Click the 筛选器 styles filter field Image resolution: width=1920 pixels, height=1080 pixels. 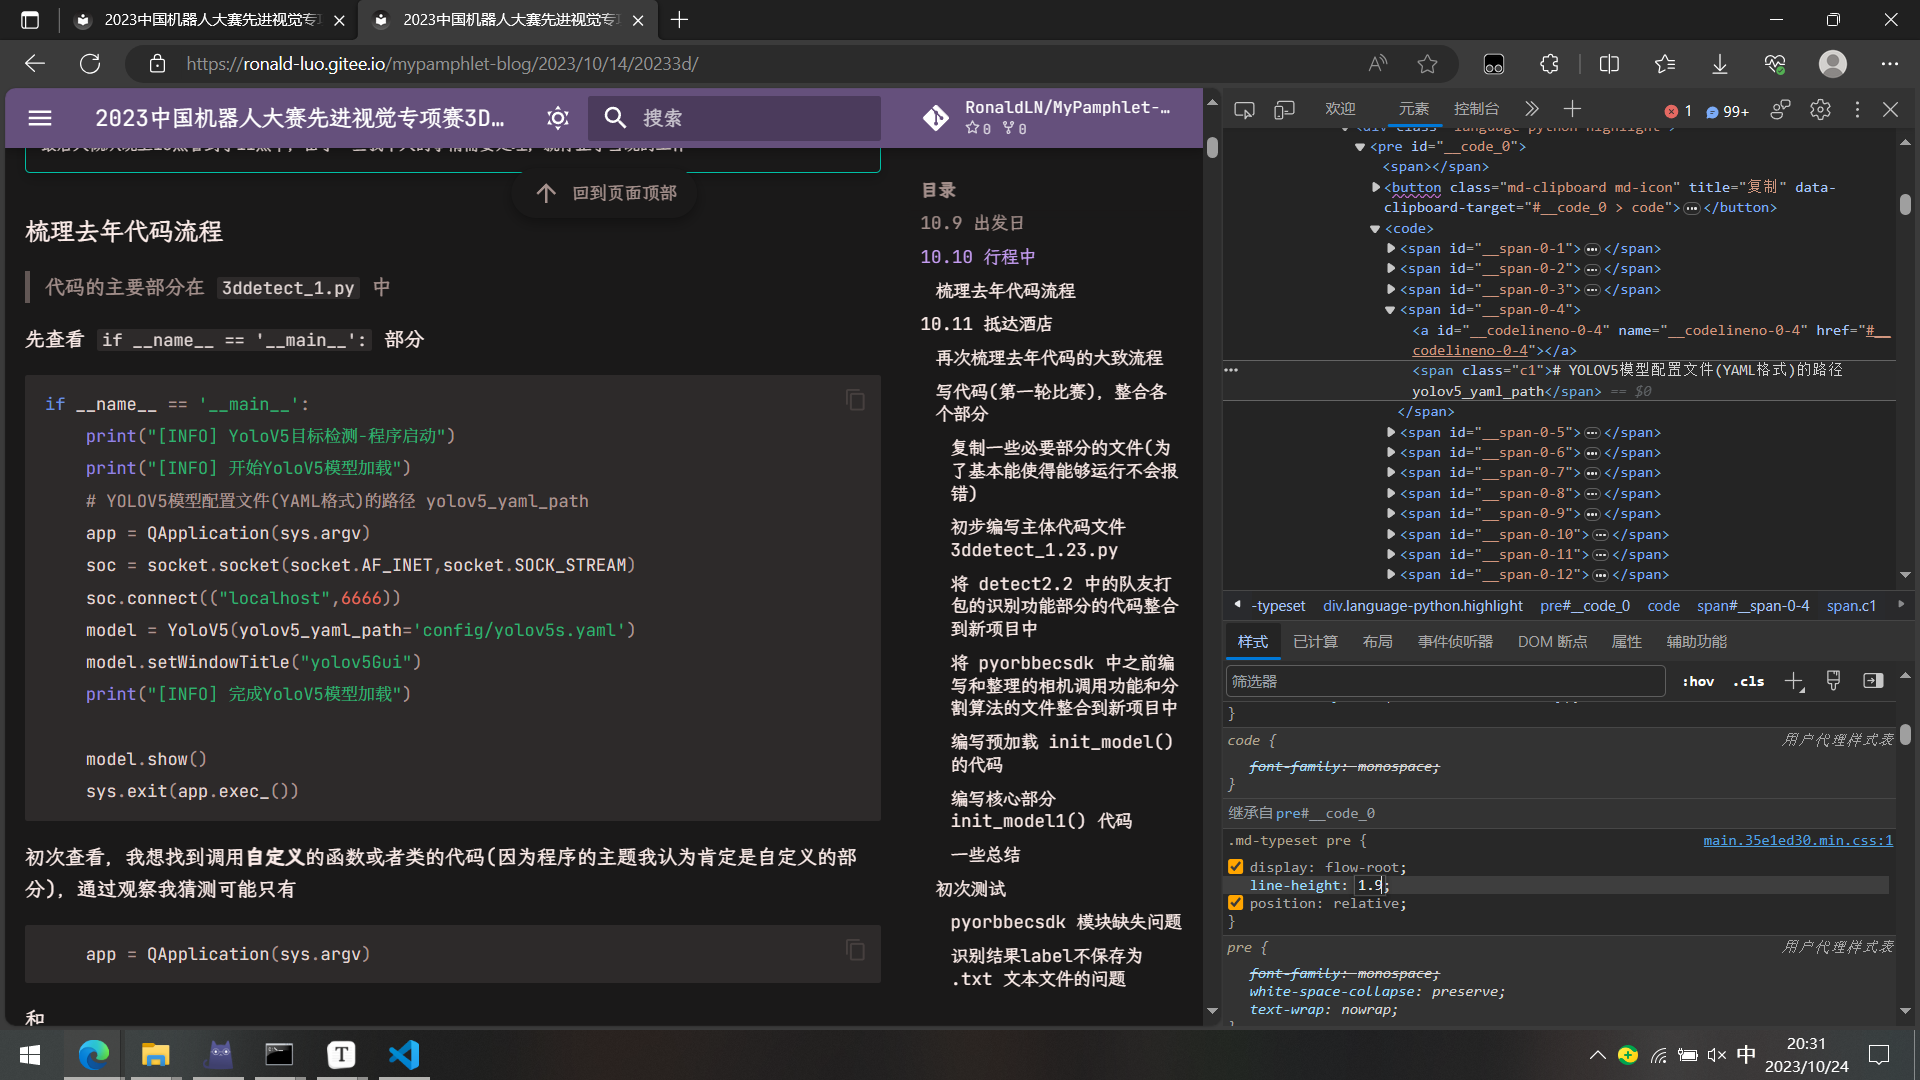(x=1444, y=682)
